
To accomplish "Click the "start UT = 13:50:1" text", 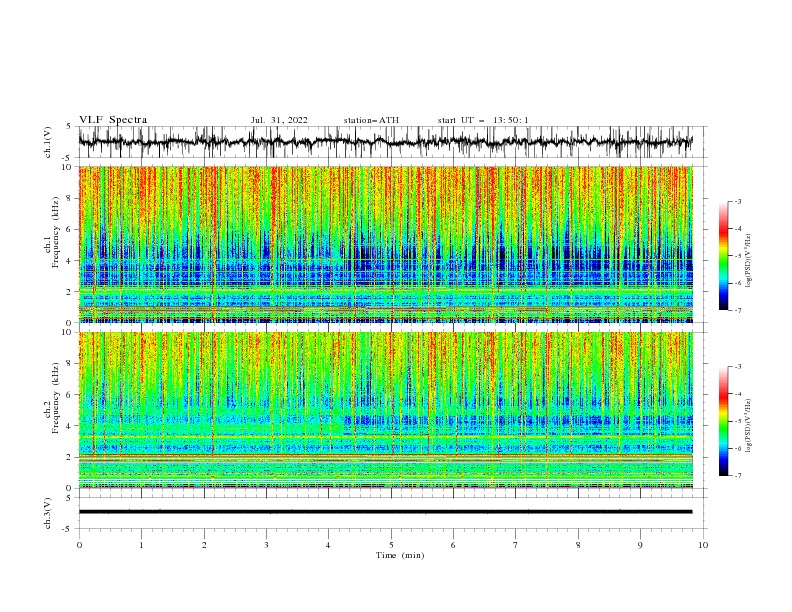I will tap(483, 120).
